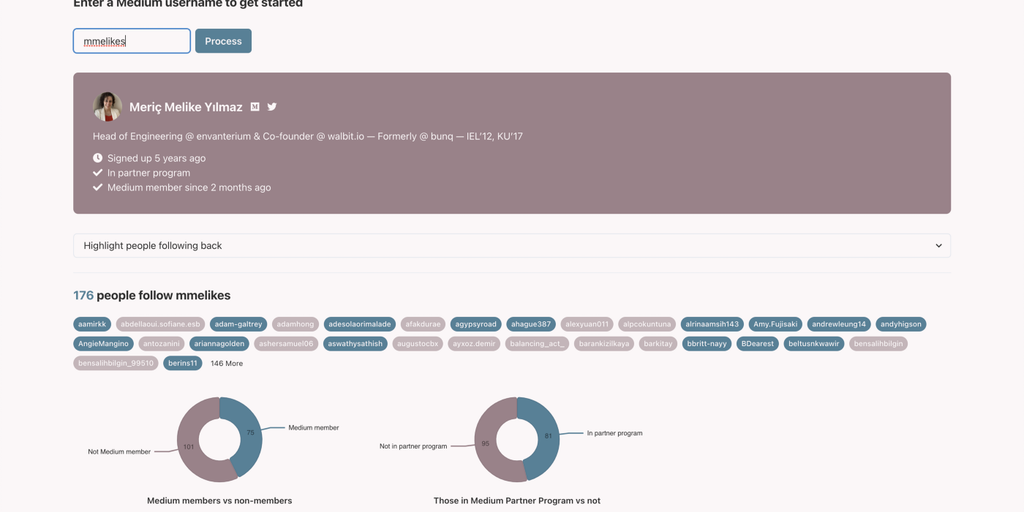The height and width of the screenshot is (512, 1024).
Task: Open the agypsyroad follower tag
Action: pos(476,324)
